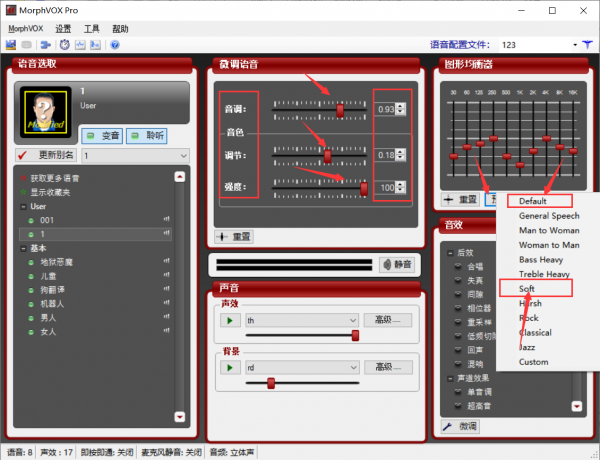The height and width of the screenshot is (460, 600).
Task: Click the waveform chart toolbar icon
Action: 80,45
